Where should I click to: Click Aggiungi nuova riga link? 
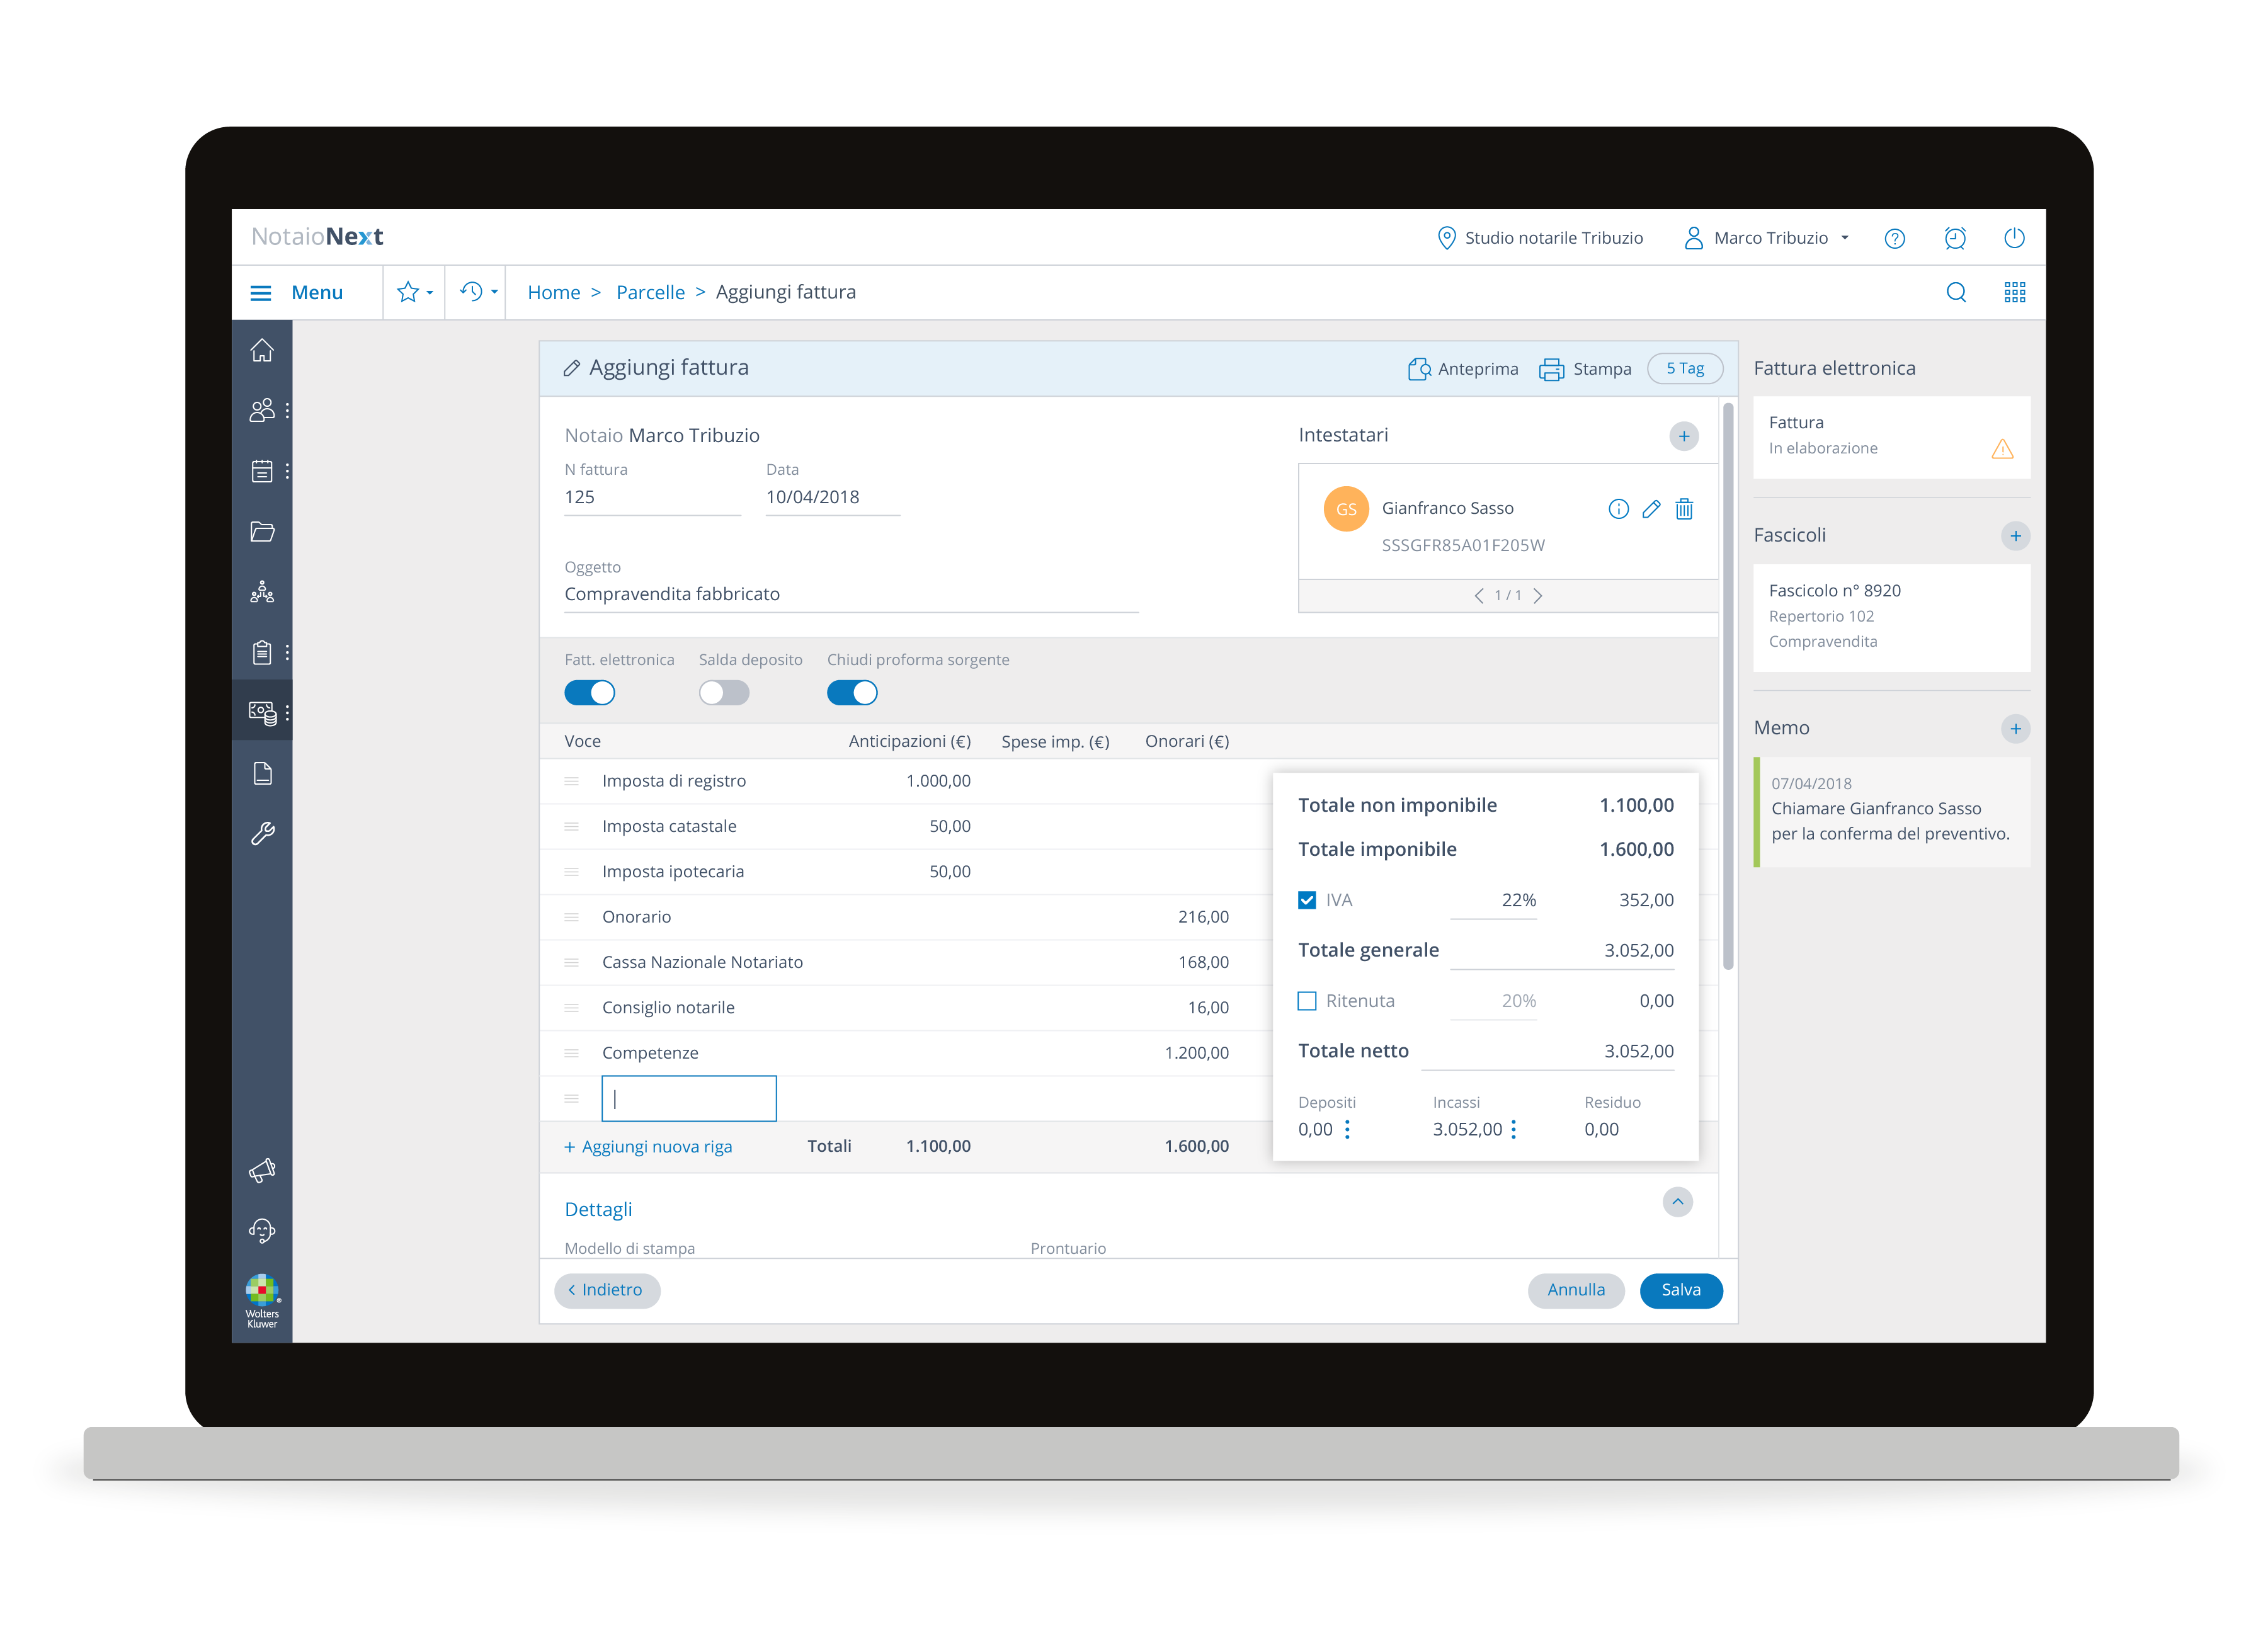click(x=649, y=1147)
